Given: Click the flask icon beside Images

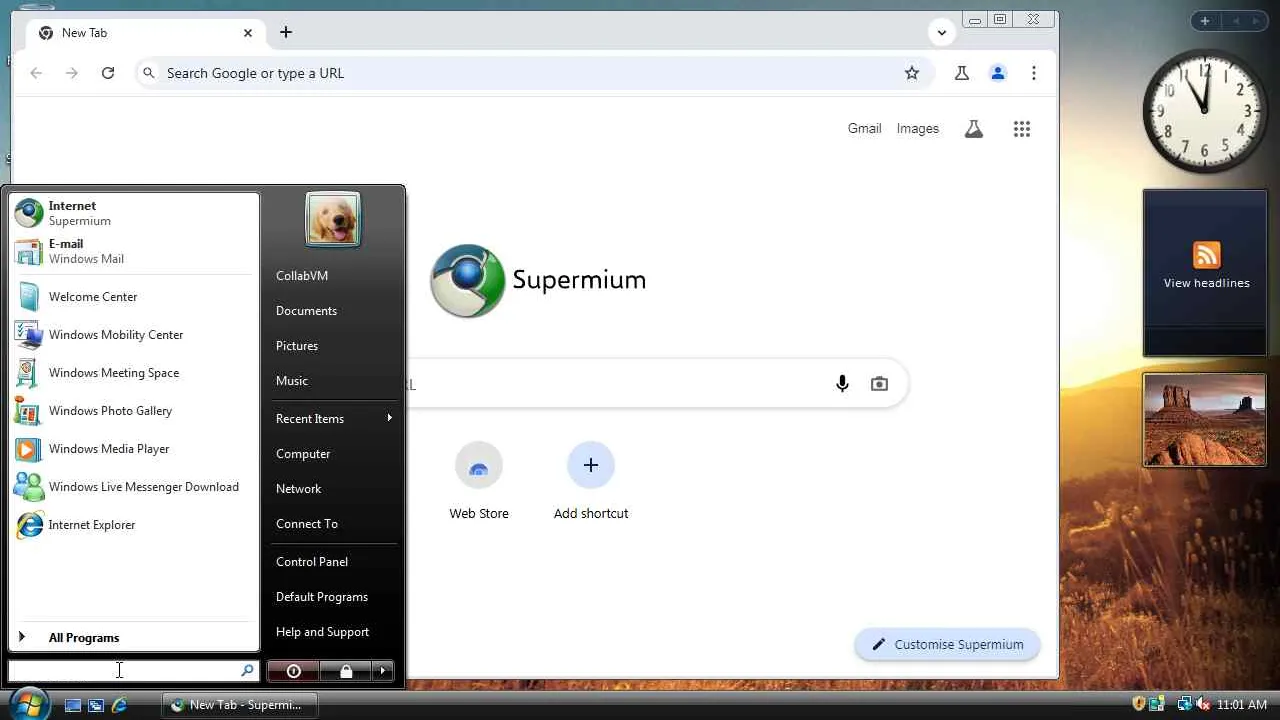Looking at the screenshot, I should [x=973, y=129].
